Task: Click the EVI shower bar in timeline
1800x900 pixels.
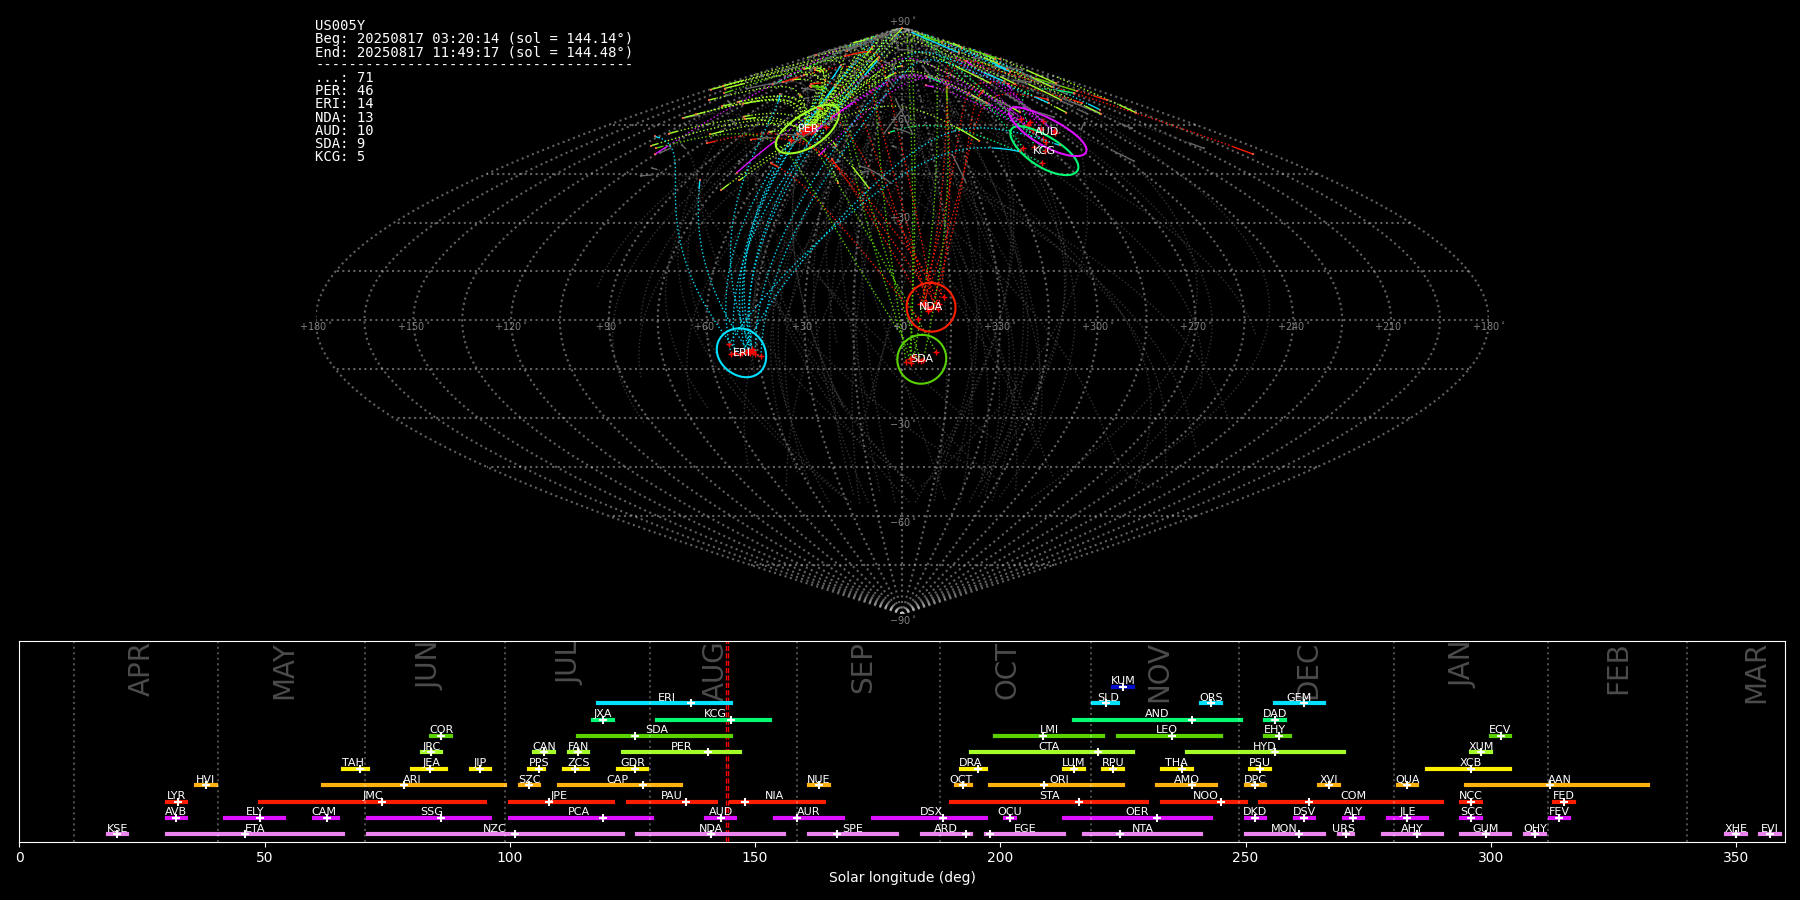Action: point(1770,834)
